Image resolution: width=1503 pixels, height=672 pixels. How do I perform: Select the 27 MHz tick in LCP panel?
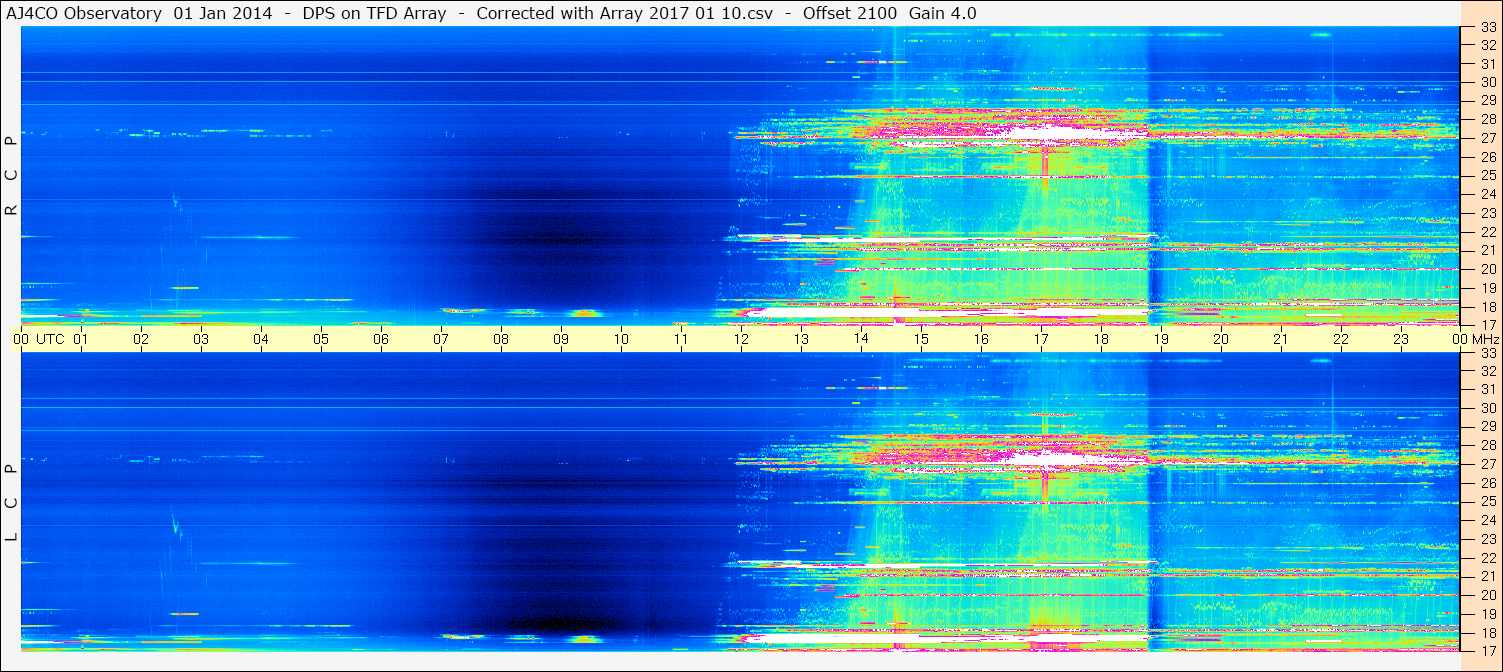click(1487, 464)
